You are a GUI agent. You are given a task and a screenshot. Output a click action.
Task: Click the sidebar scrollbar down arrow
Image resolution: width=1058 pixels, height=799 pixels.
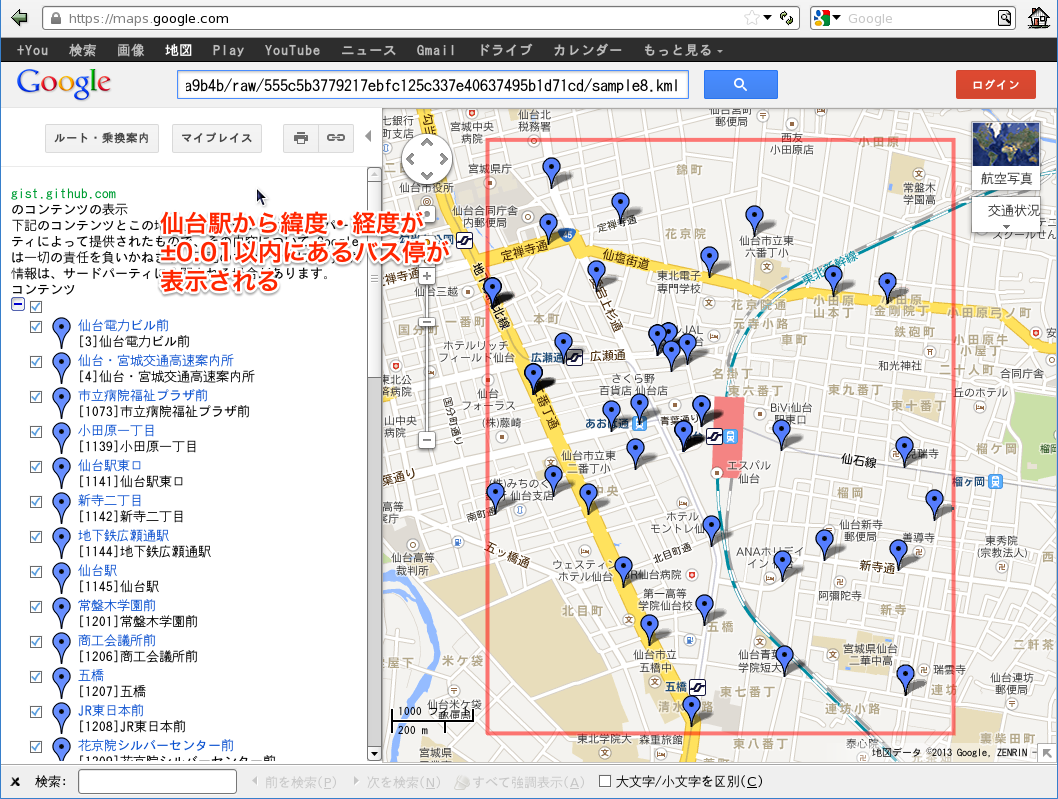(374, 754)
